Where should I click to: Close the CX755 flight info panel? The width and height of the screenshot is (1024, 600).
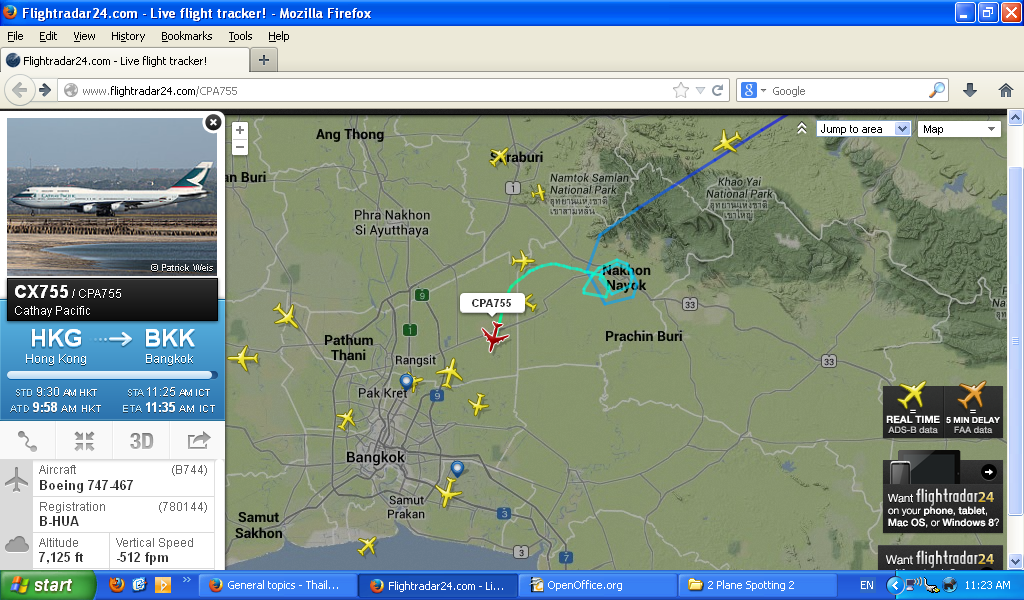tap(213, 123)
